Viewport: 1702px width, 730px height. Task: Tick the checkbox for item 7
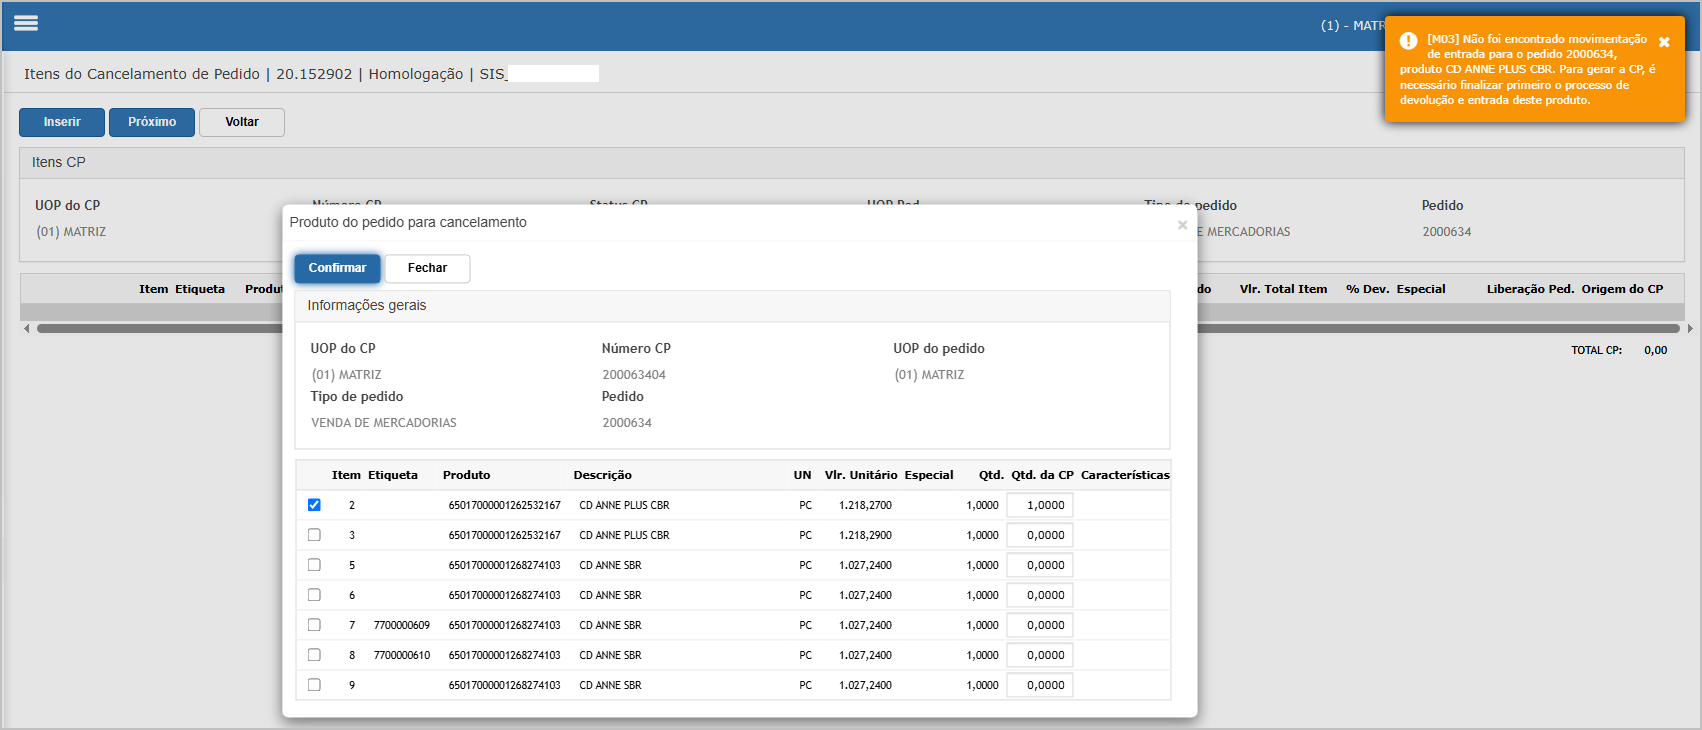coord(314,625)
